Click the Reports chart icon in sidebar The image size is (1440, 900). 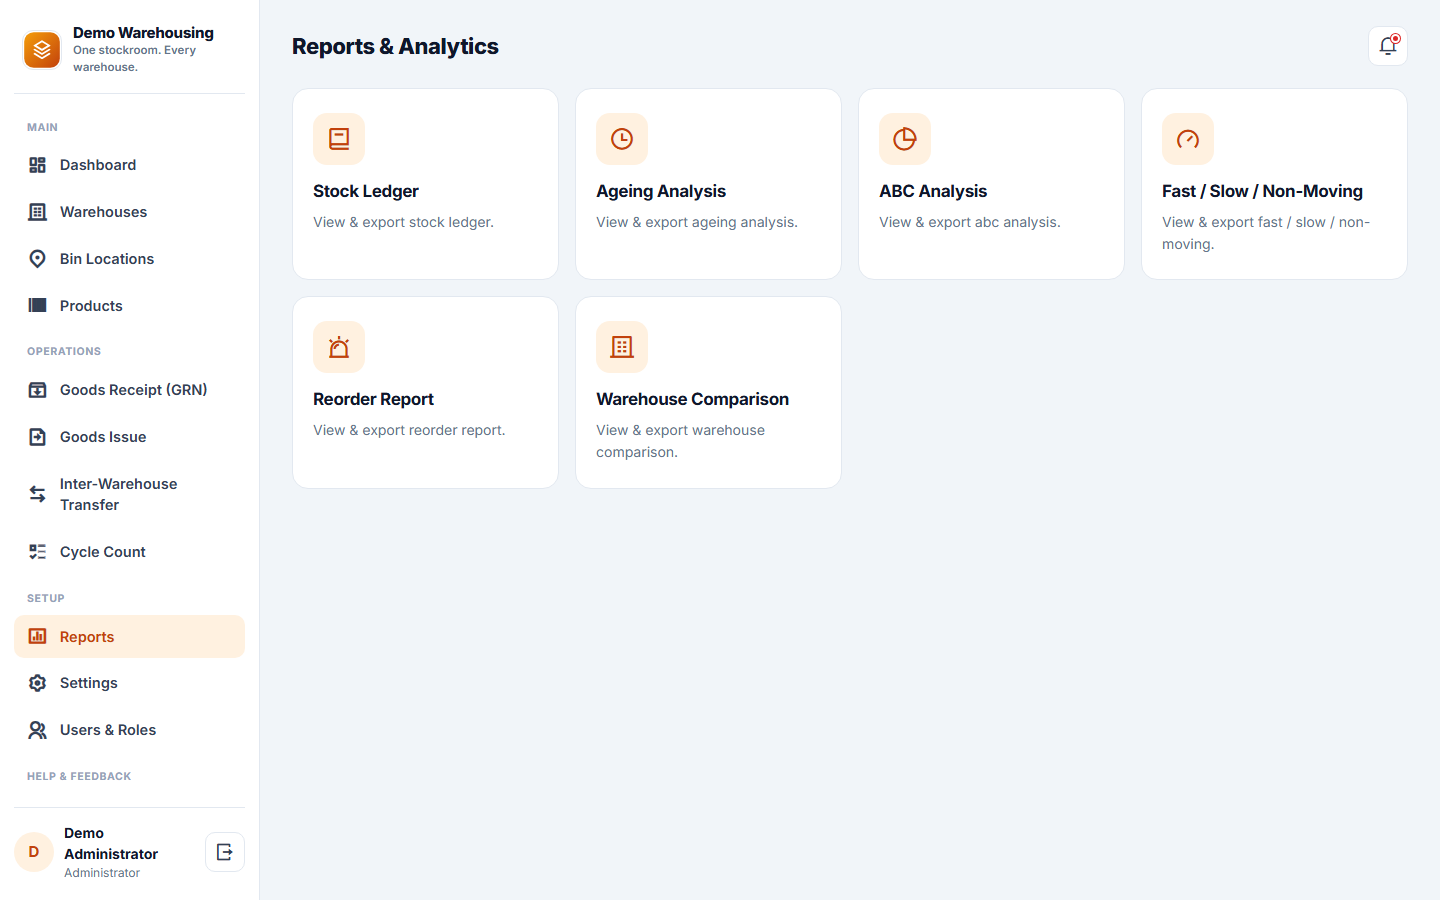(x=37, y=637)
